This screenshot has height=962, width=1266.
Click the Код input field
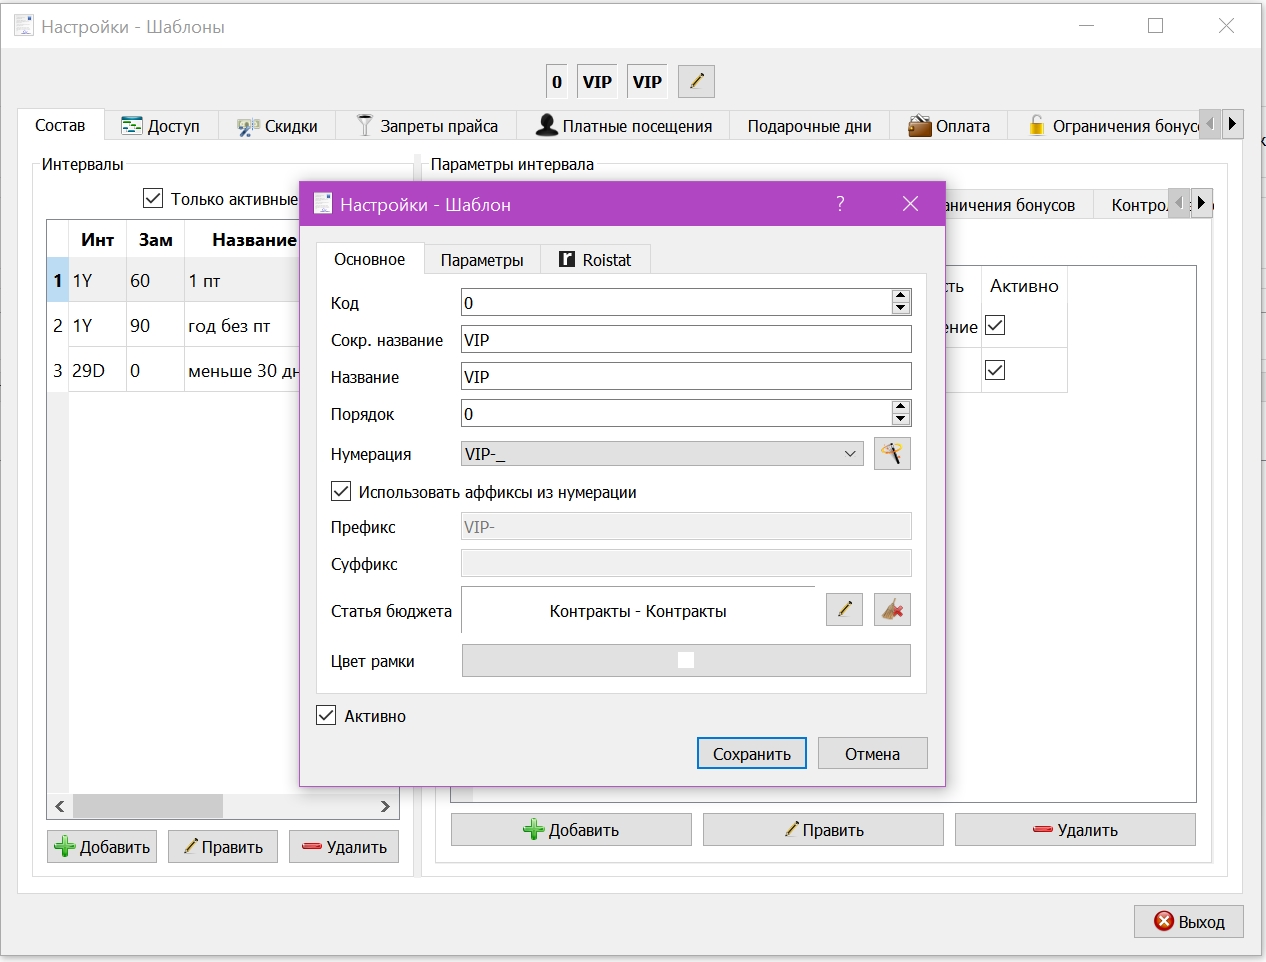click(x=676, y=302)
